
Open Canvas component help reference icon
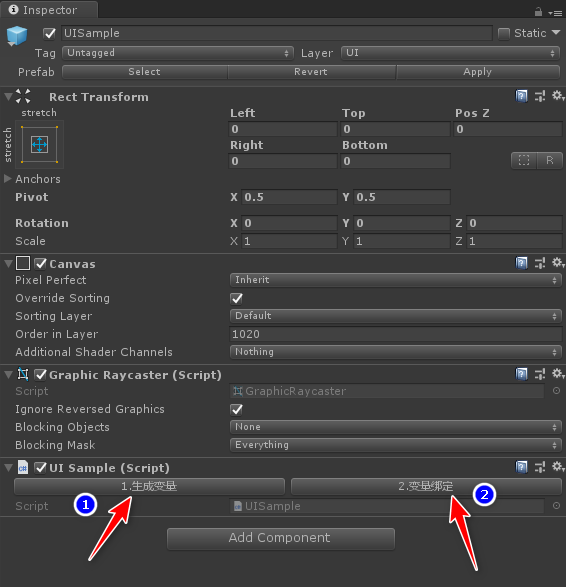click(x=521, y=263)
